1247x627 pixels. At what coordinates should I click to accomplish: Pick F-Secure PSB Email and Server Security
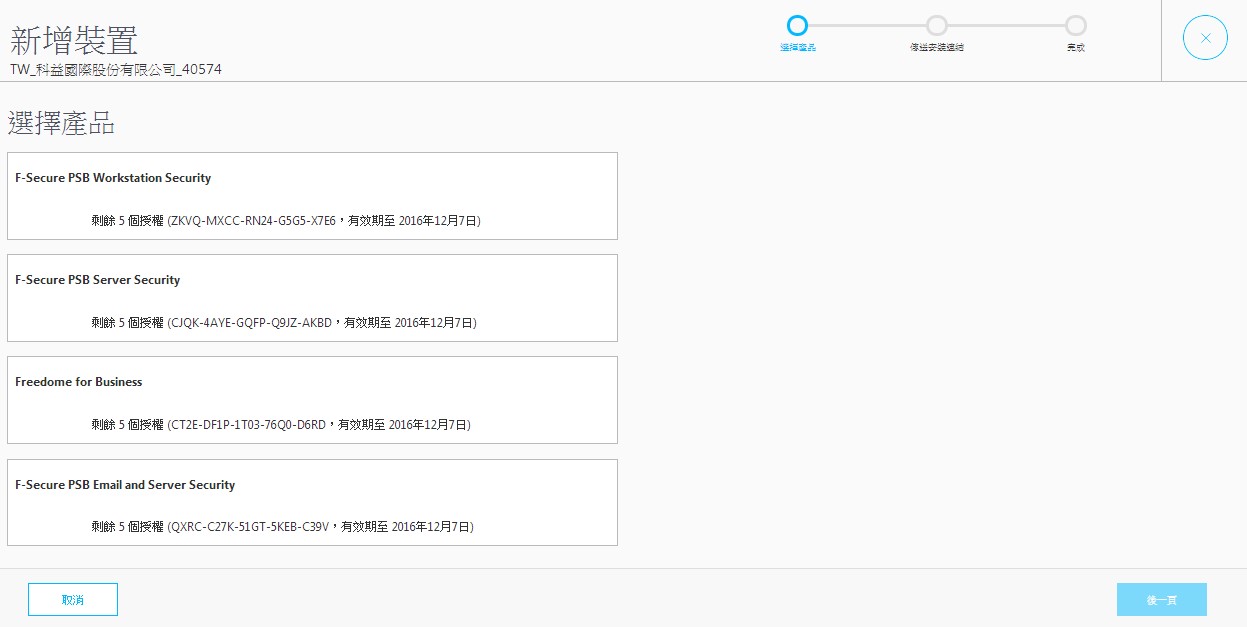[x=312, y=502]
